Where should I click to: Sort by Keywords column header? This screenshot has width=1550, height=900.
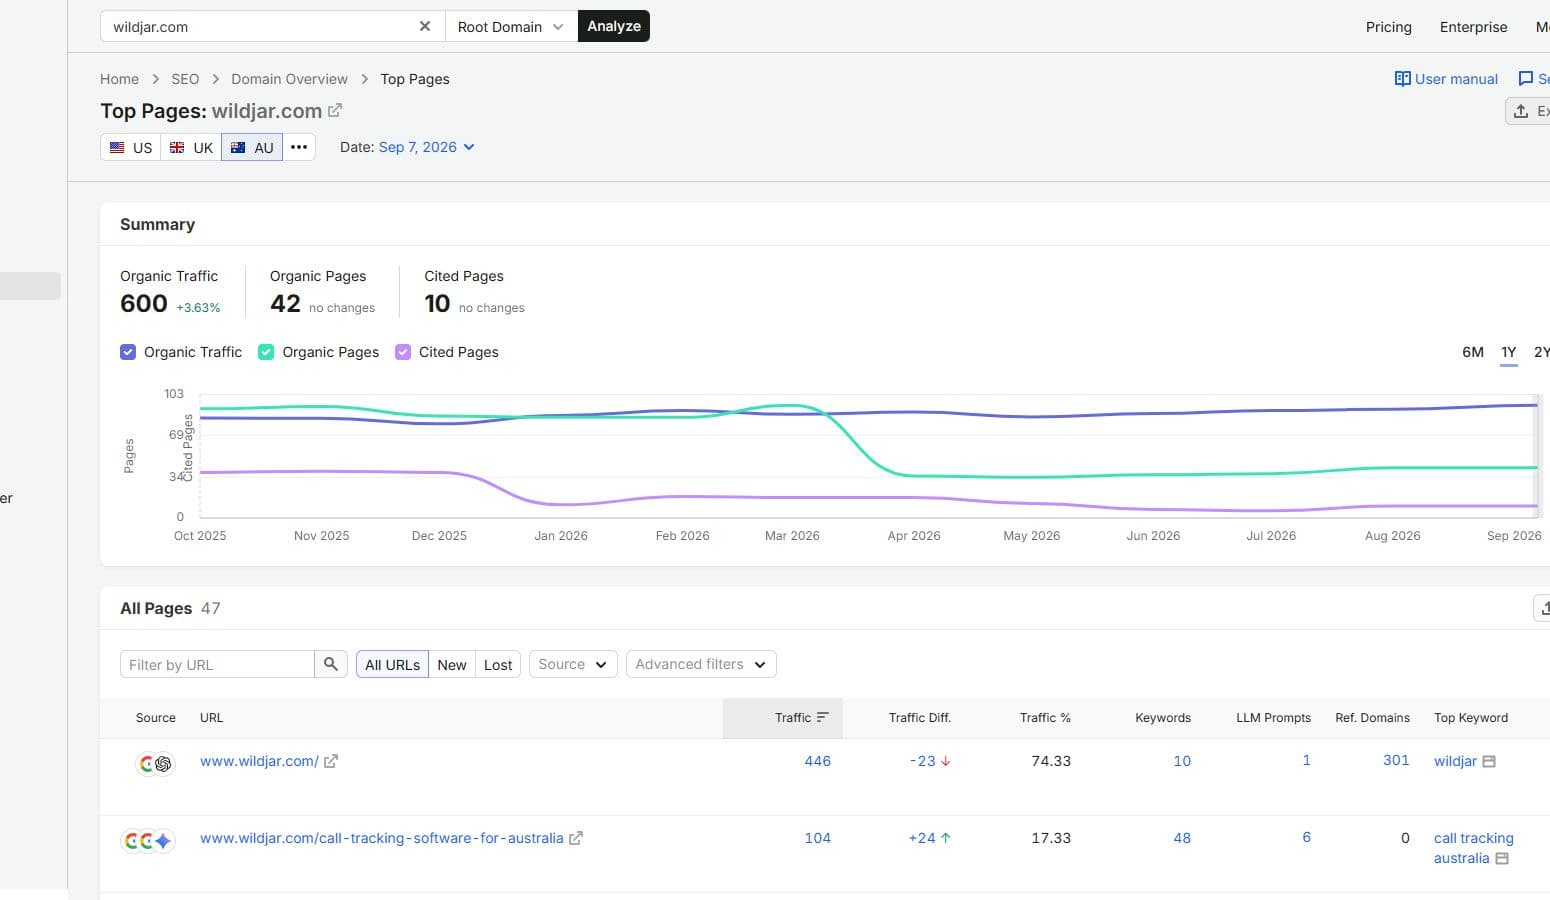click(1163, 718)
